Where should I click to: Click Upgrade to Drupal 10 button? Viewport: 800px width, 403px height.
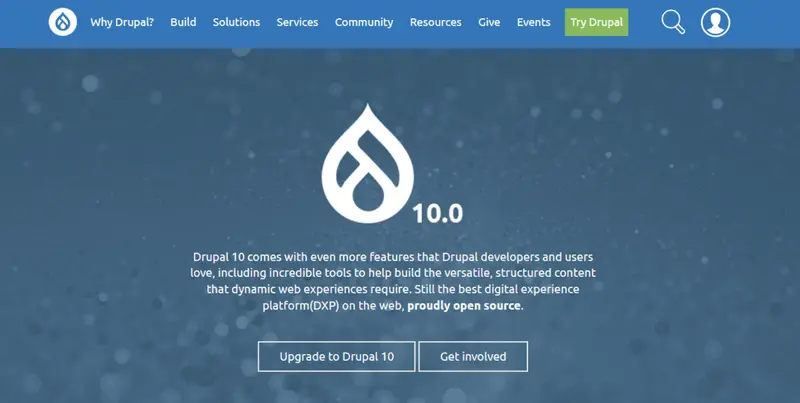click(x=337, y=357)
